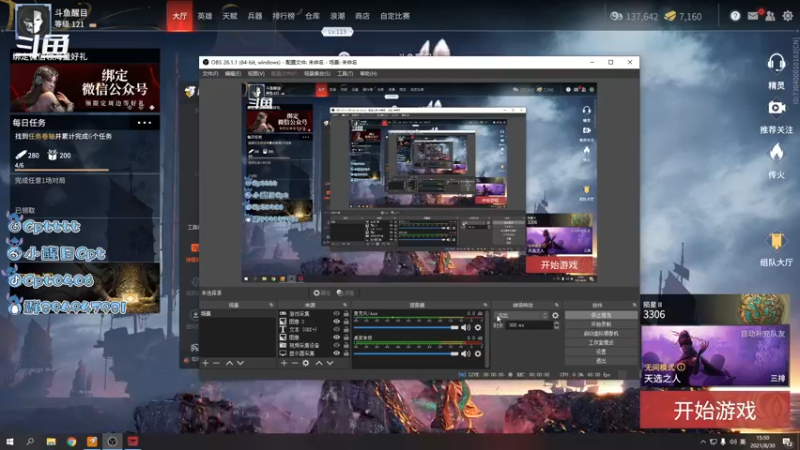The width and height of the screenshot is (800, 450).
Task: Open transition properties gear beside 淡出
Action: (555, 316)
